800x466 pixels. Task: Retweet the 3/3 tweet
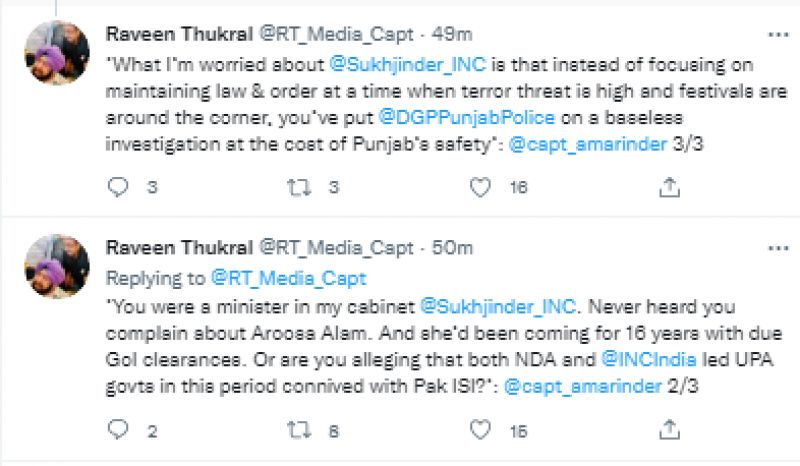pyautogui.click(x=297, y=187)
